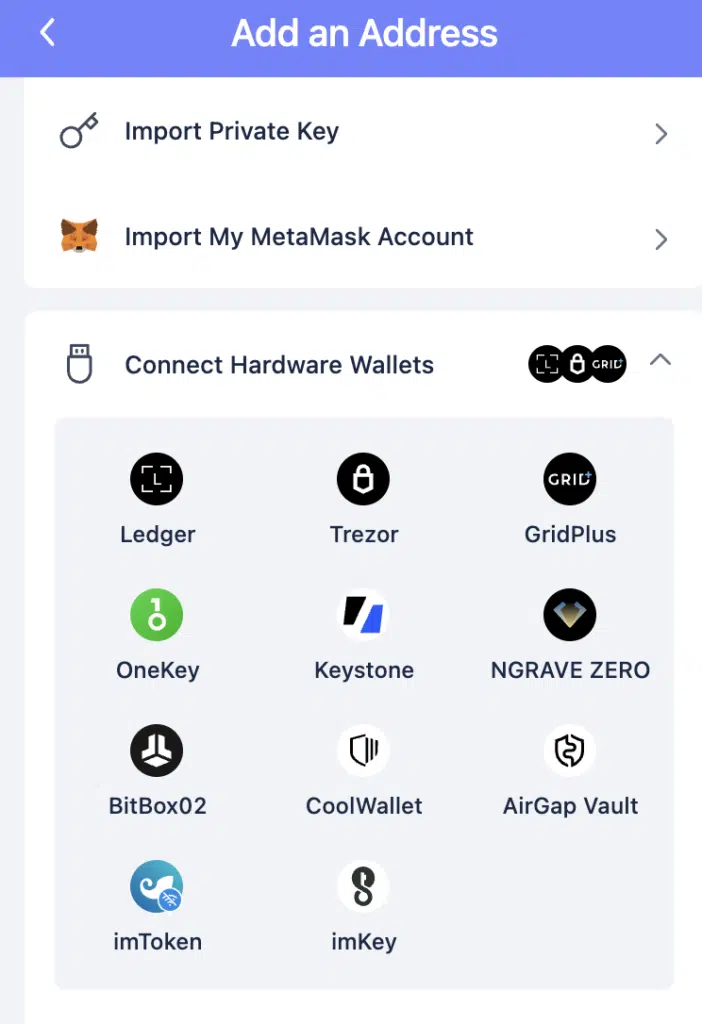Collapse the Connect Hardware Wallets section
The image size is (702, 1024).
[660, 360]
